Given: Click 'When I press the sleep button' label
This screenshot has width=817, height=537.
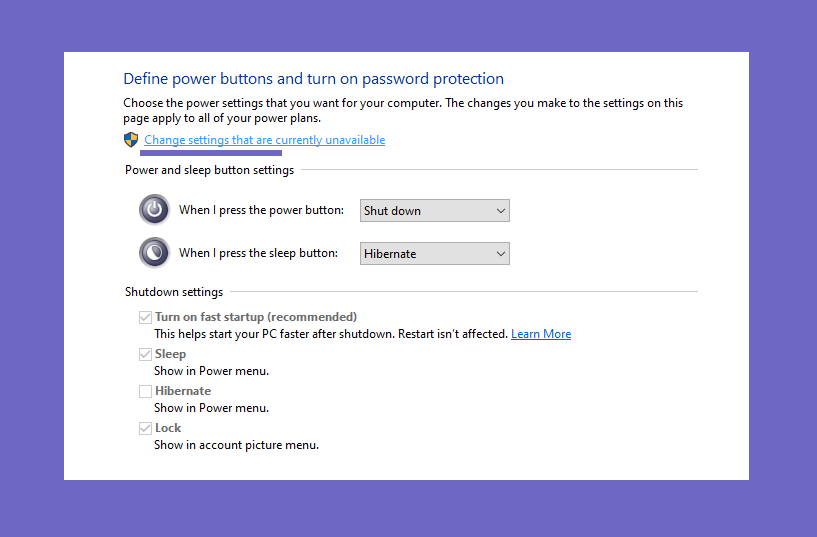Looking at the screenshot, I should [x=258, y=253].
